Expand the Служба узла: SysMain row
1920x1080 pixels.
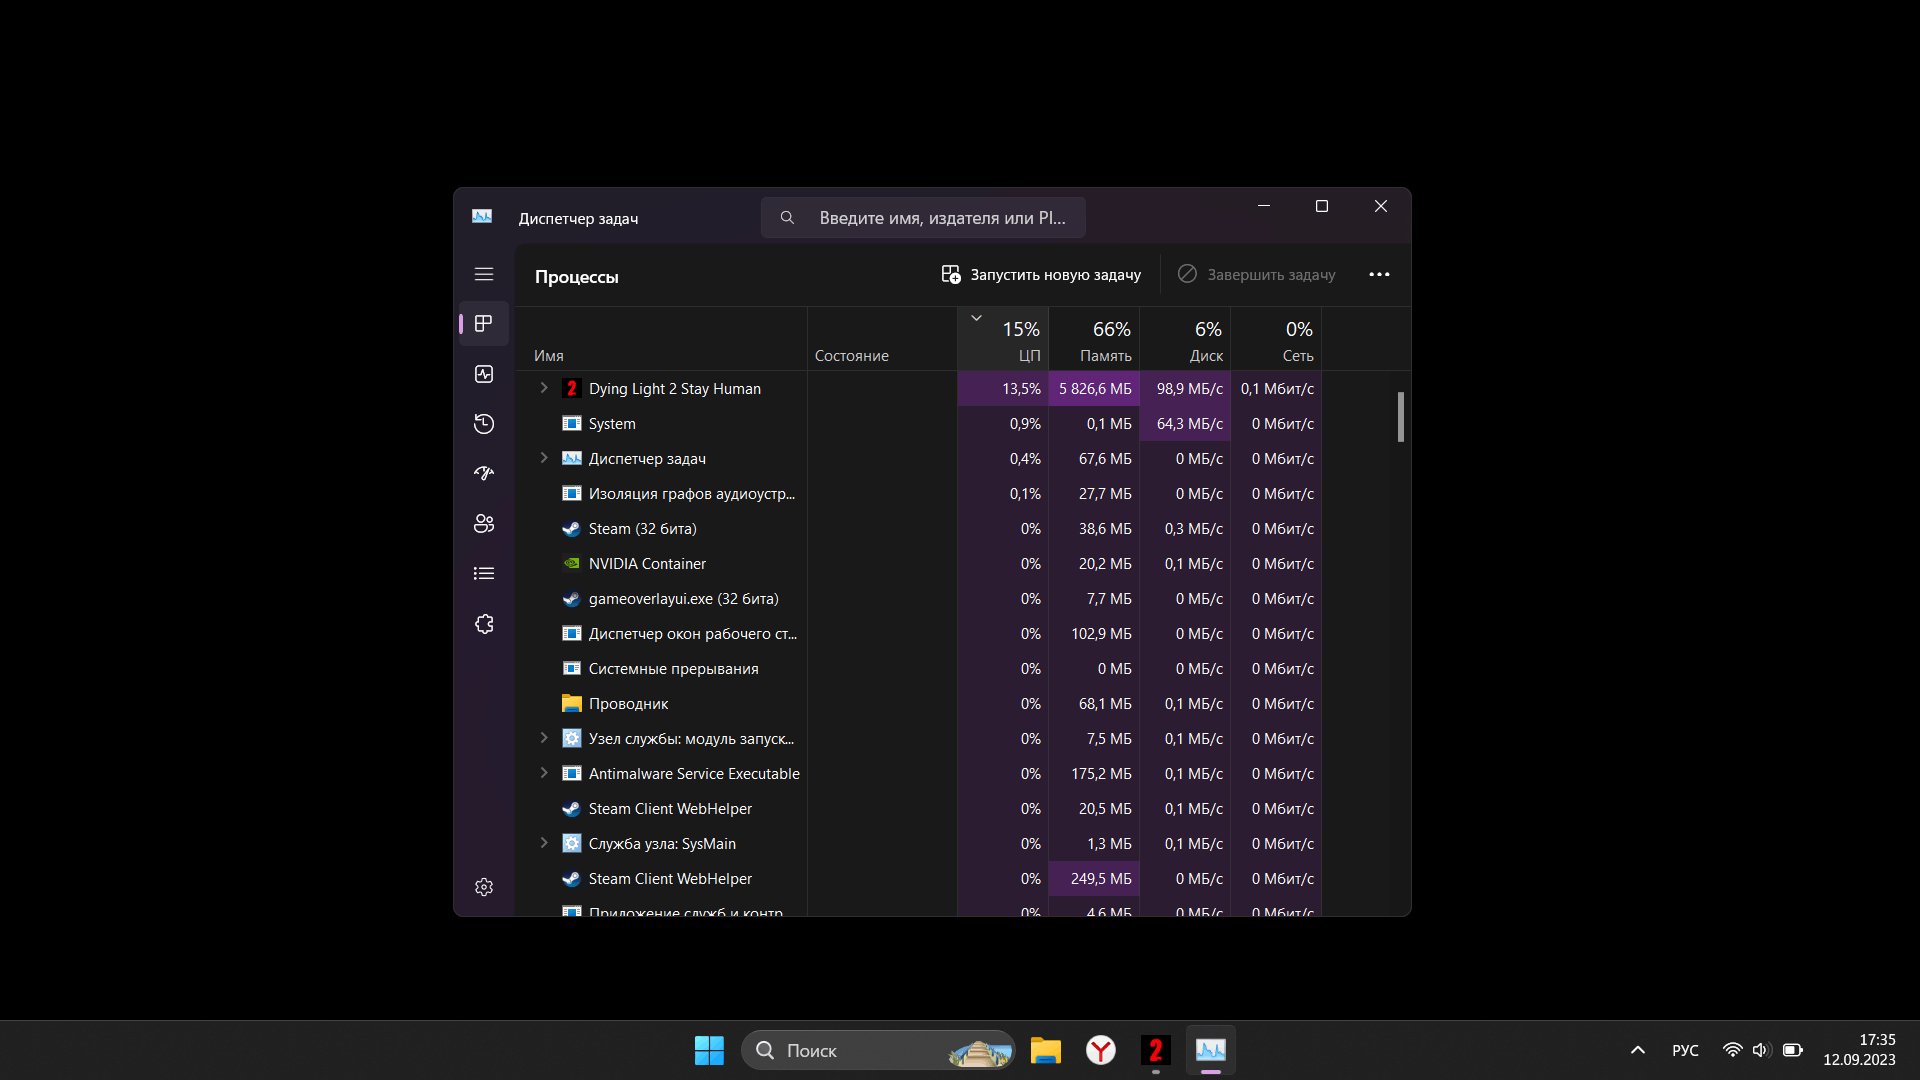click(x=544, y=843)
